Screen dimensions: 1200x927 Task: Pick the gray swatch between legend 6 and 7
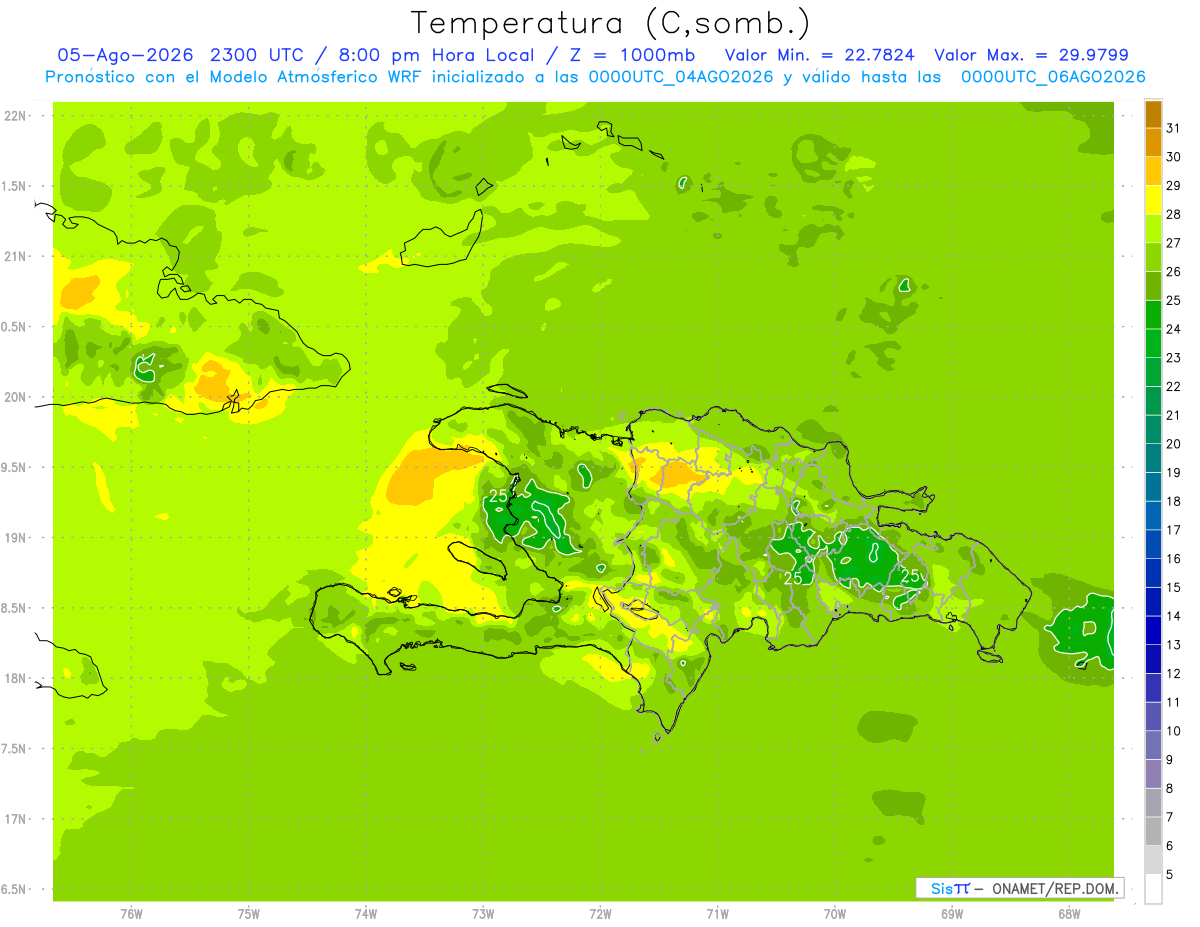(1153, 831)
